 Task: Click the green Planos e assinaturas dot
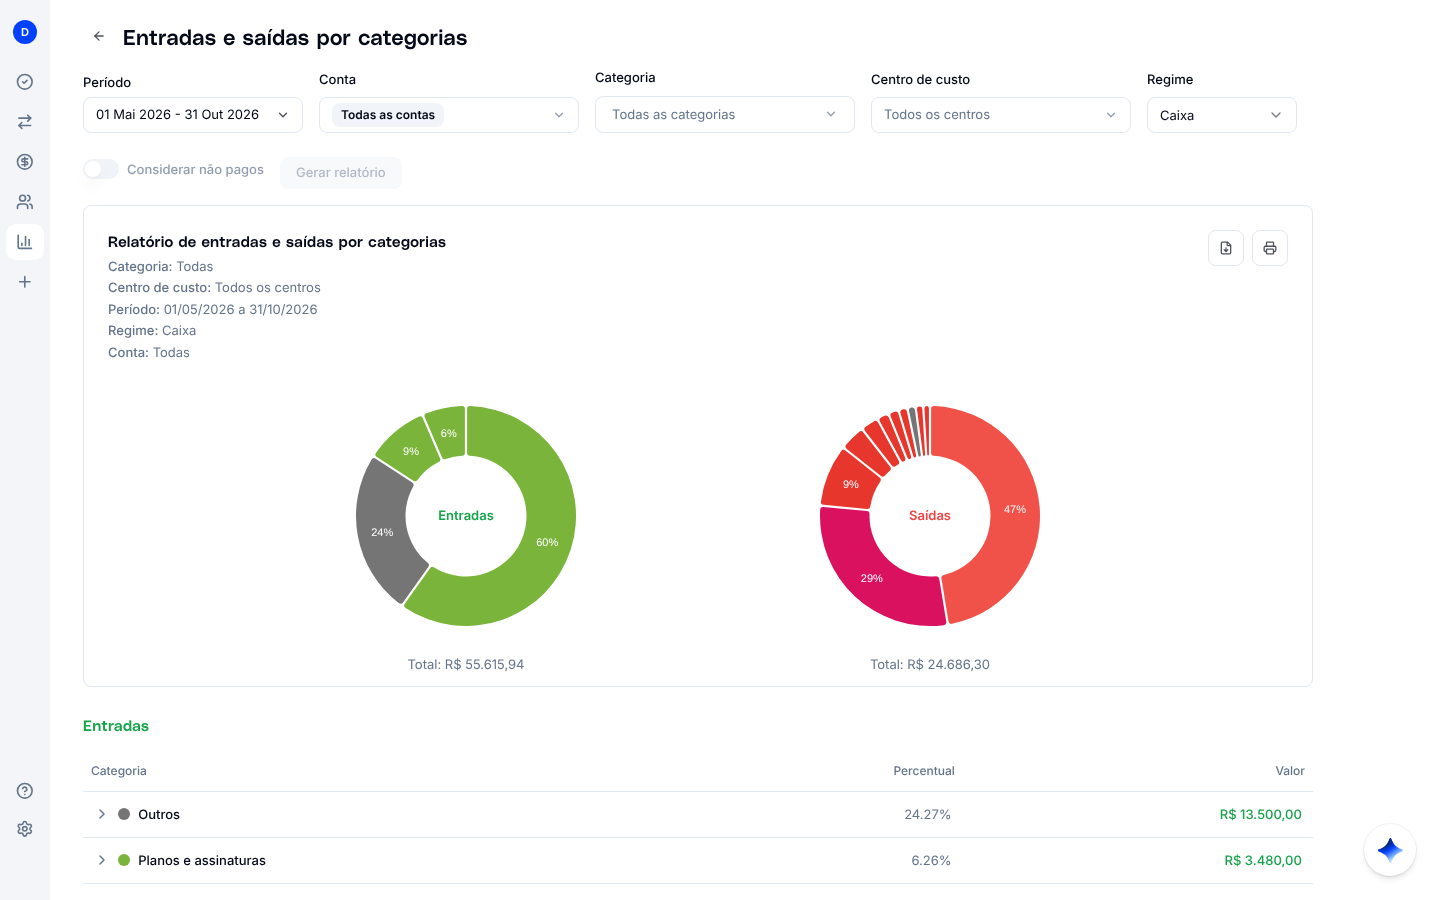124,860
